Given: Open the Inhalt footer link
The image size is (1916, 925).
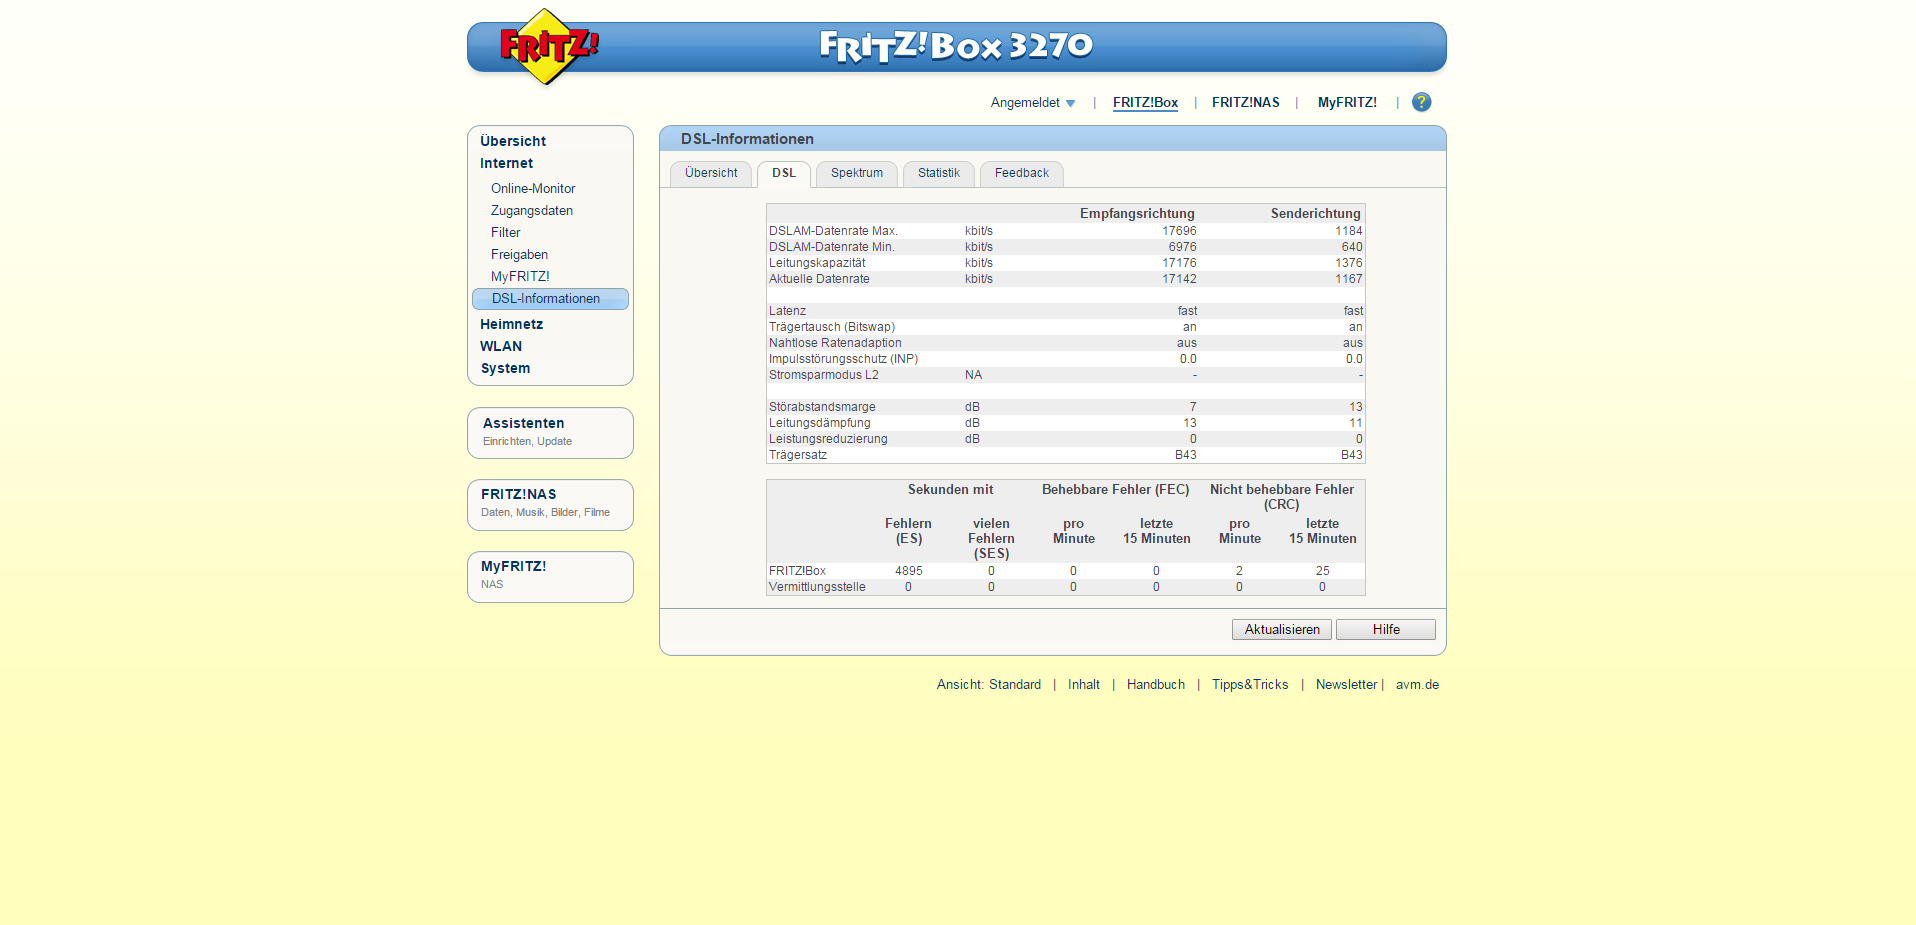Looking at the screenshot, I should pos(1083,684).
